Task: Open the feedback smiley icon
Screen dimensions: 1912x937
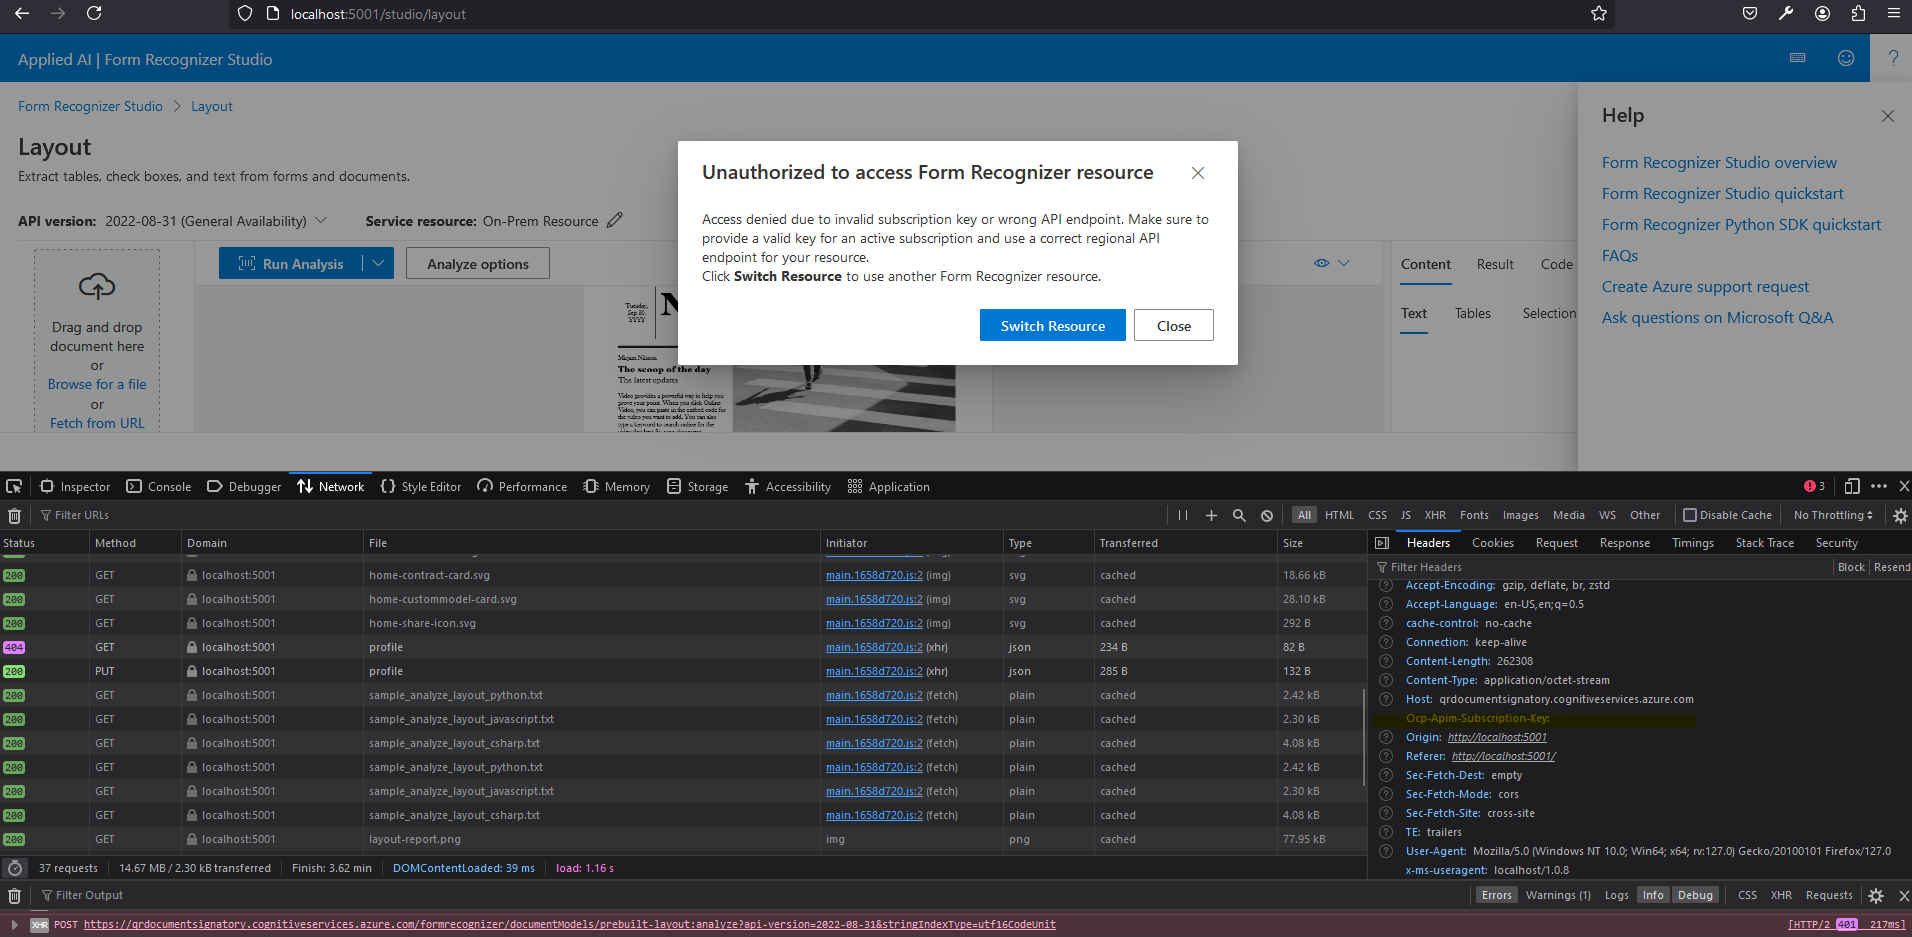Action: point(1846,58)
